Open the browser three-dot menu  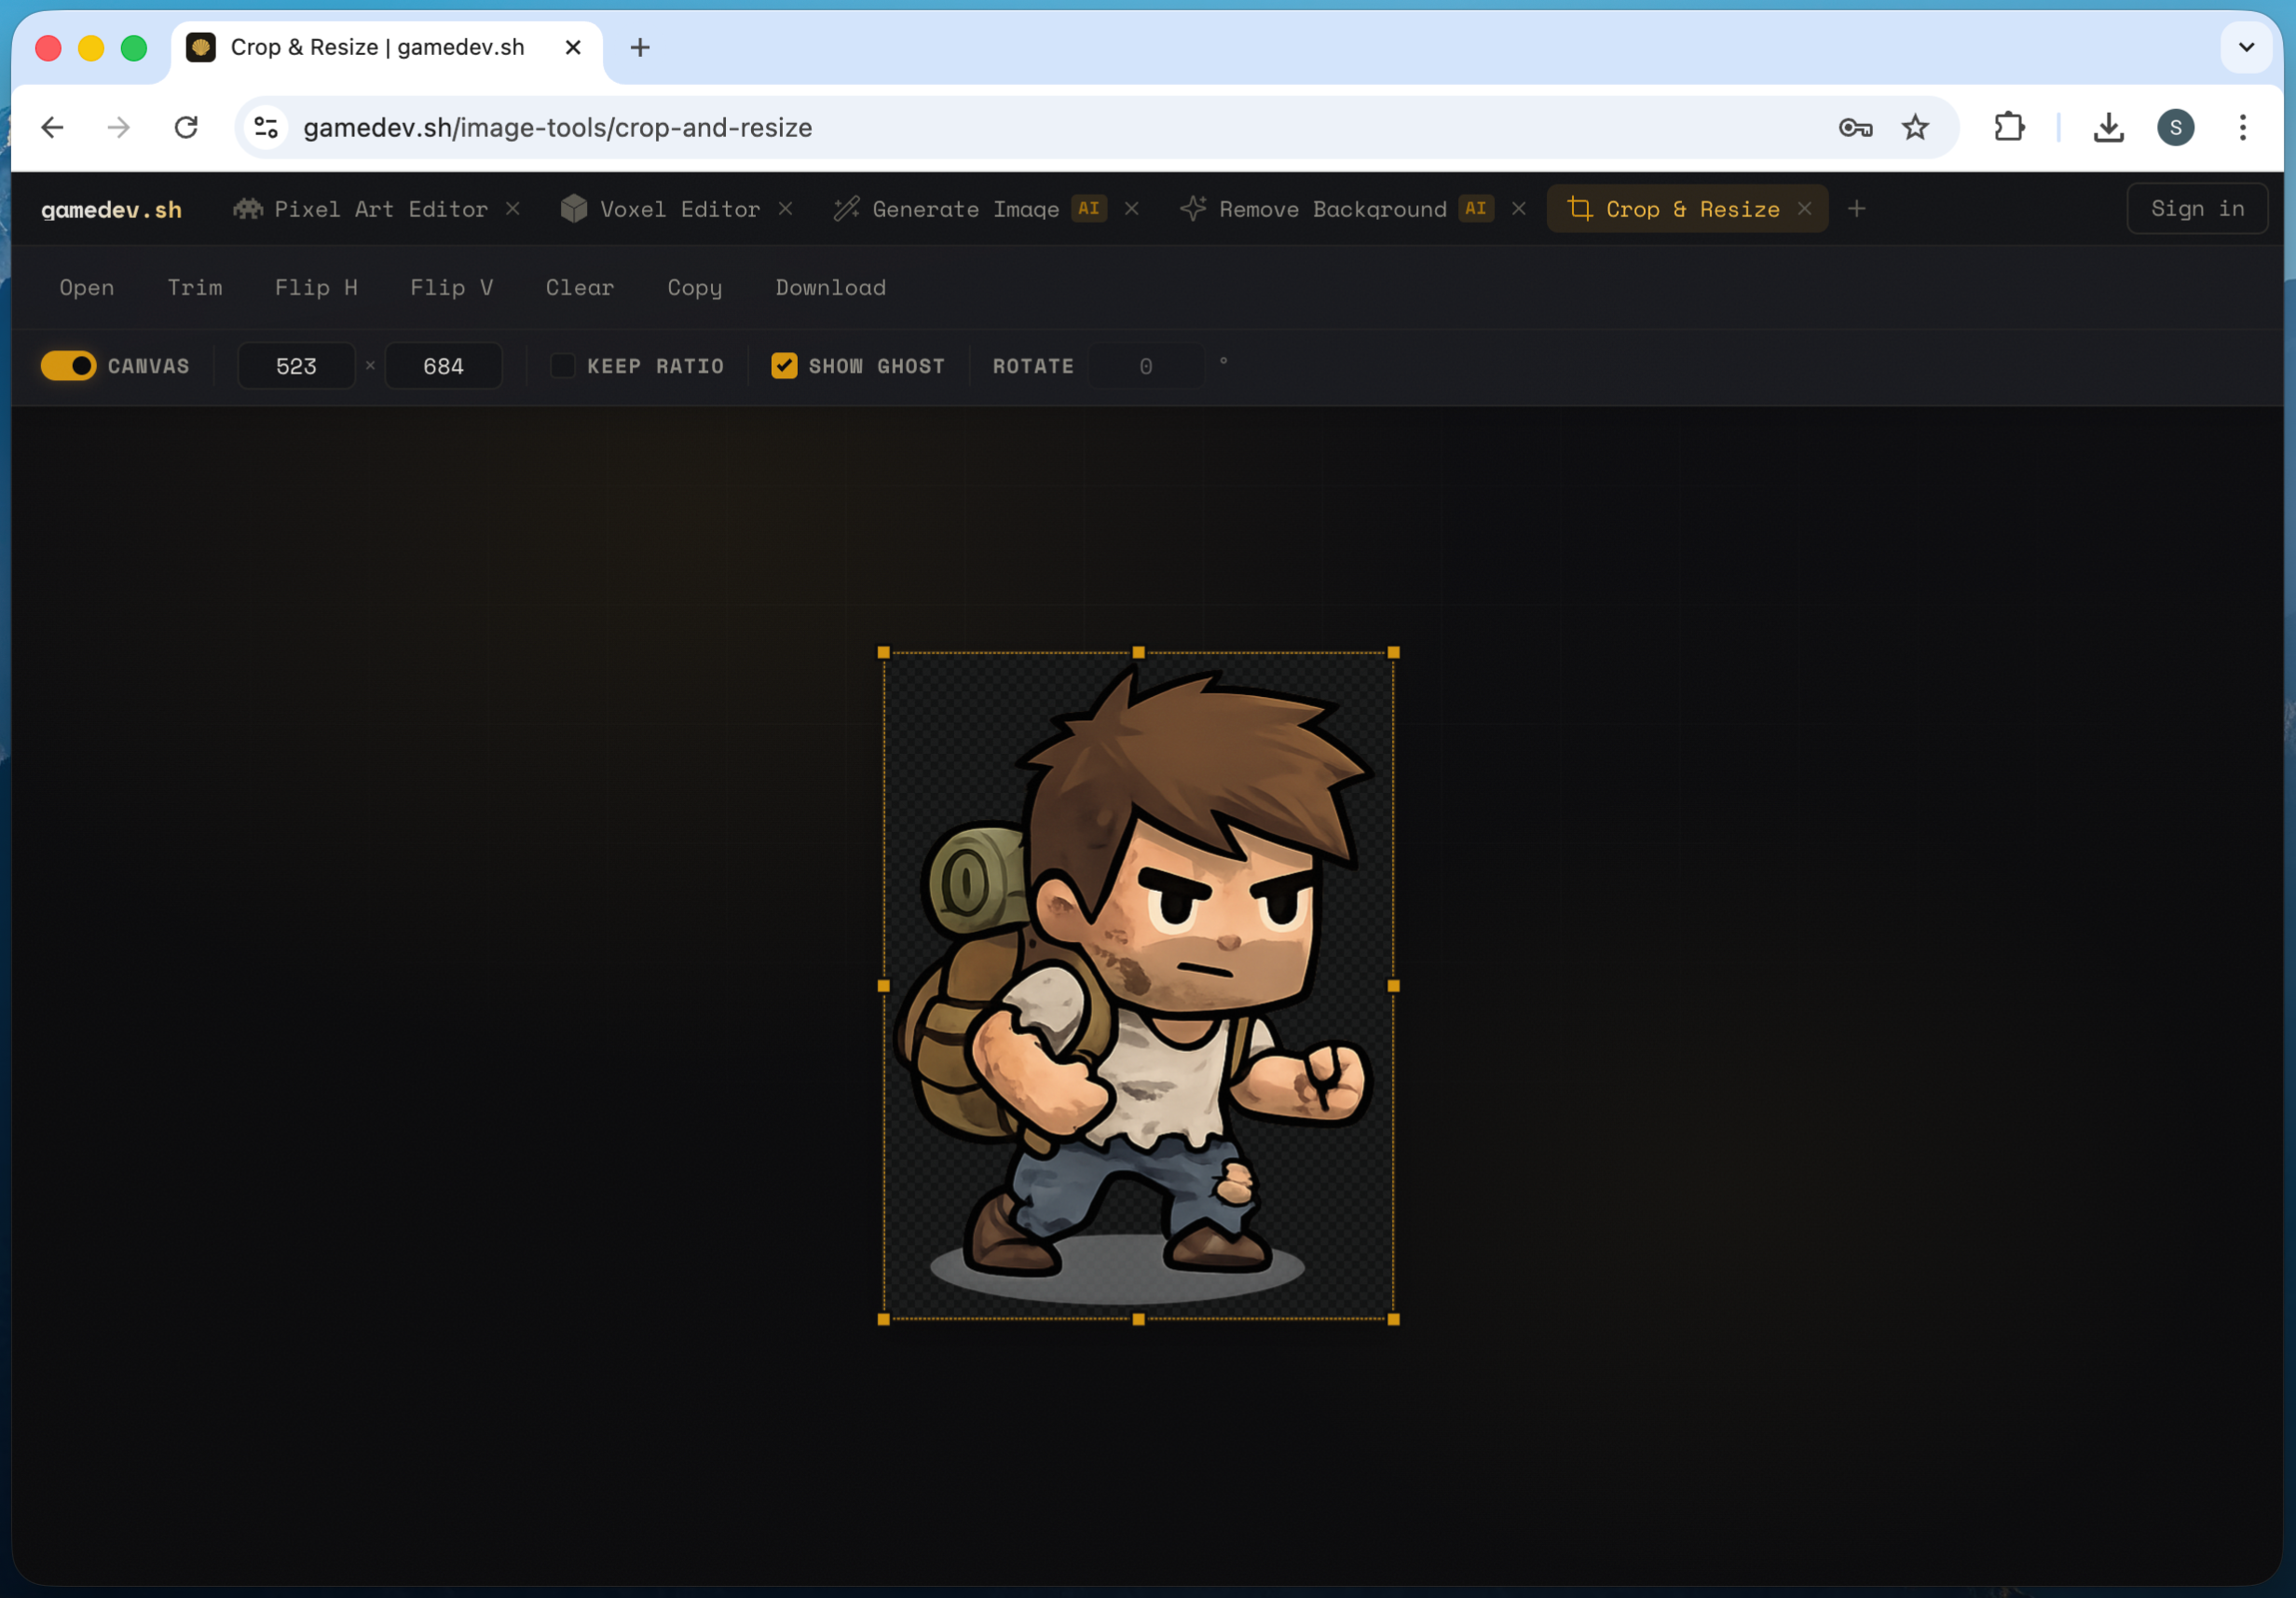click(x=2242, y=127)
